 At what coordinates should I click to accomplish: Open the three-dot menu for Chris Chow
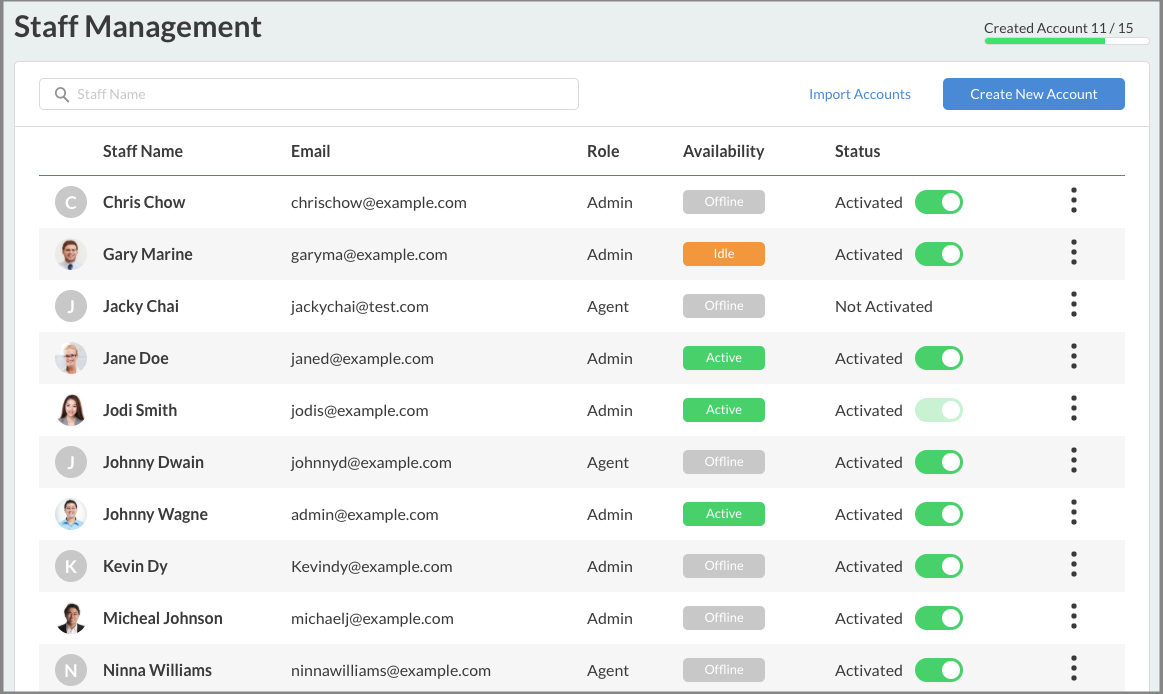[x=1073, y=200]
